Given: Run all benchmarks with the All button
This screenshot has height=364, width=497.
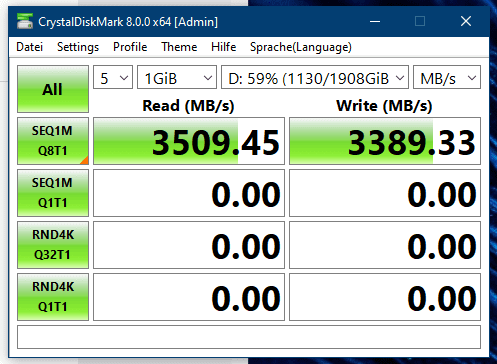Looking at the screenshot, I should 53,89.
